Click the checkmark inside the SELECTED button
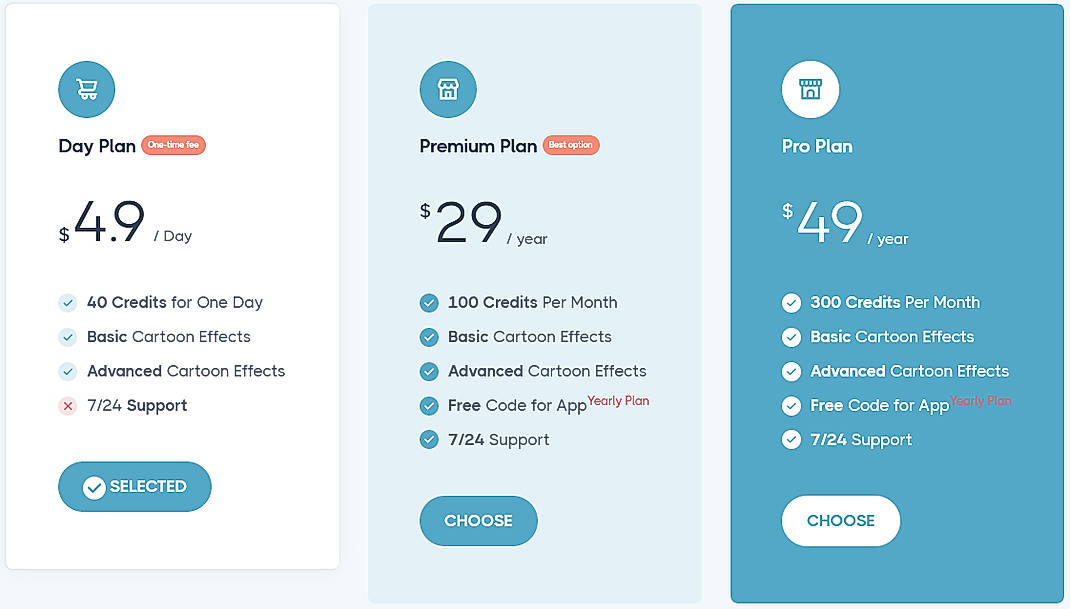Screen dimensions: 1070x609 click(x=95, y=487)
